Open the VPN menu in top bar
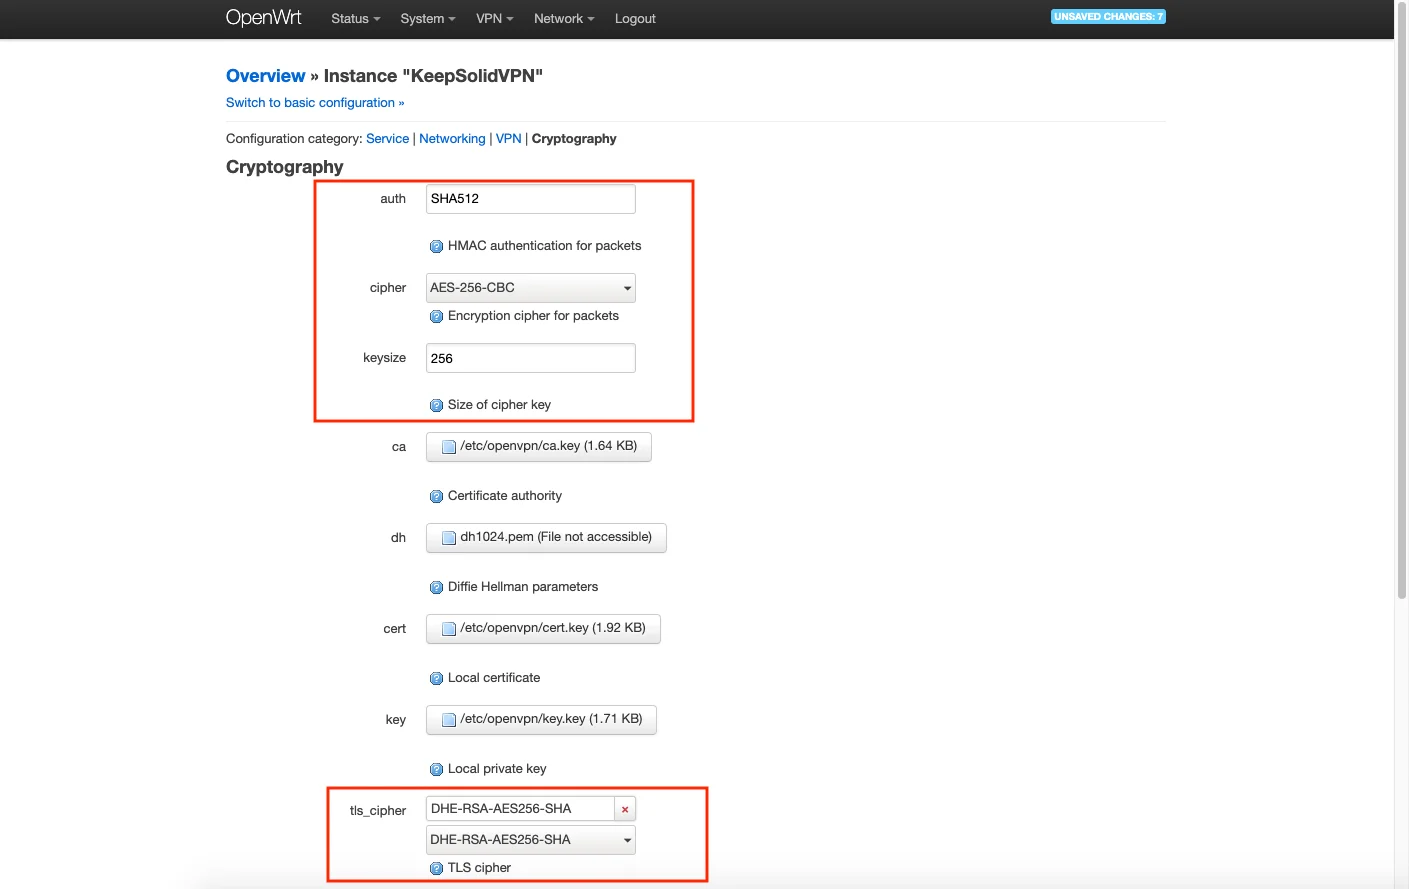The height and width of the screenshot is (889, 1409). pos(494,19)
